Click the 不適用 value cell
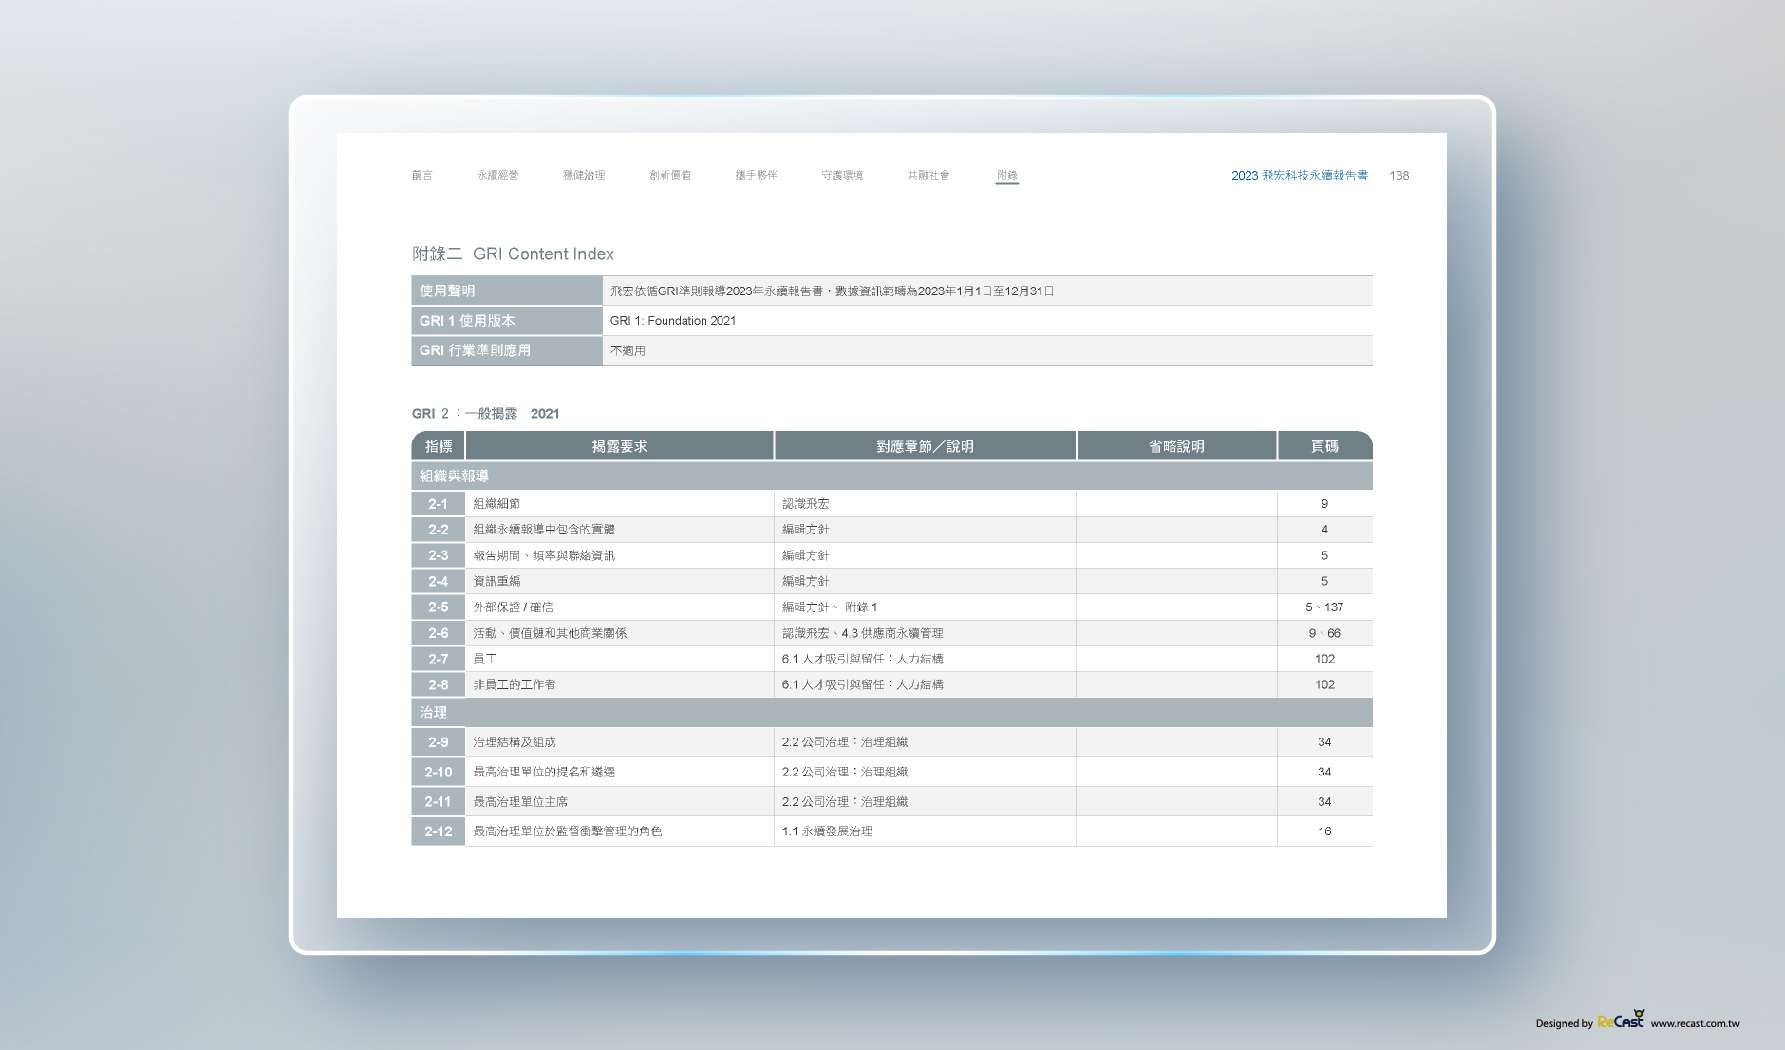 click(988, 351)
